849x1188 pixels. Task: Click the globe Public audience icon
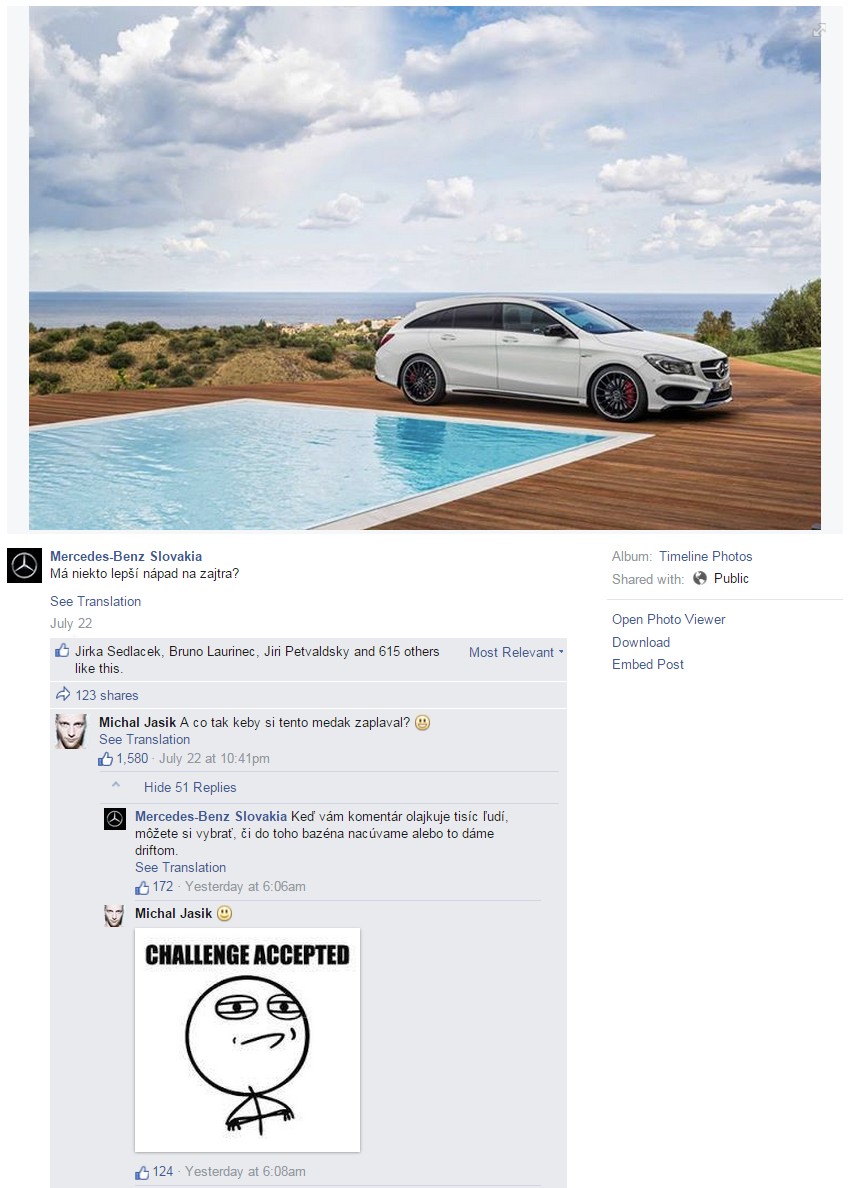pyautogui.click(x=700, y=578)
